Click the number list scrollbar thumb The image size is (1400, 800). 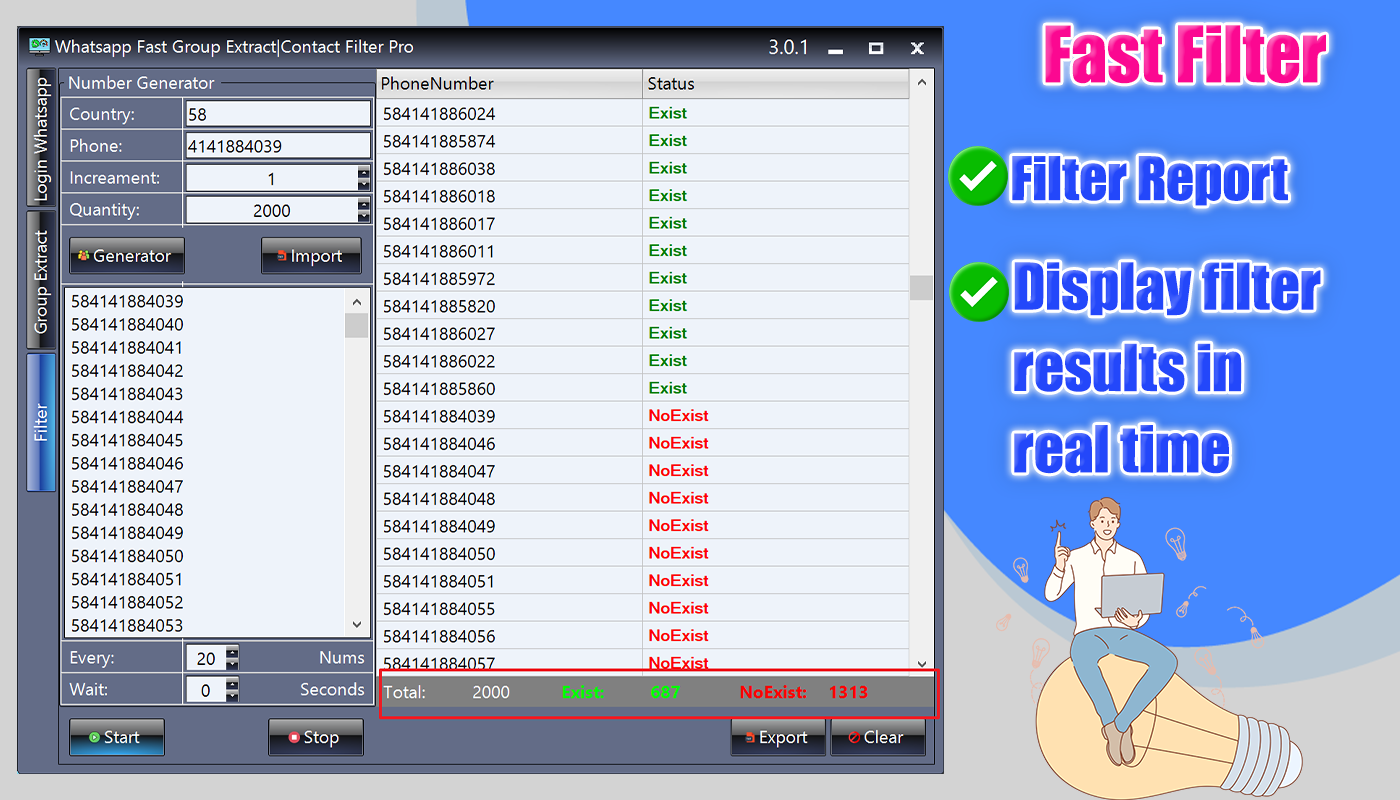[x=356, y=325]
